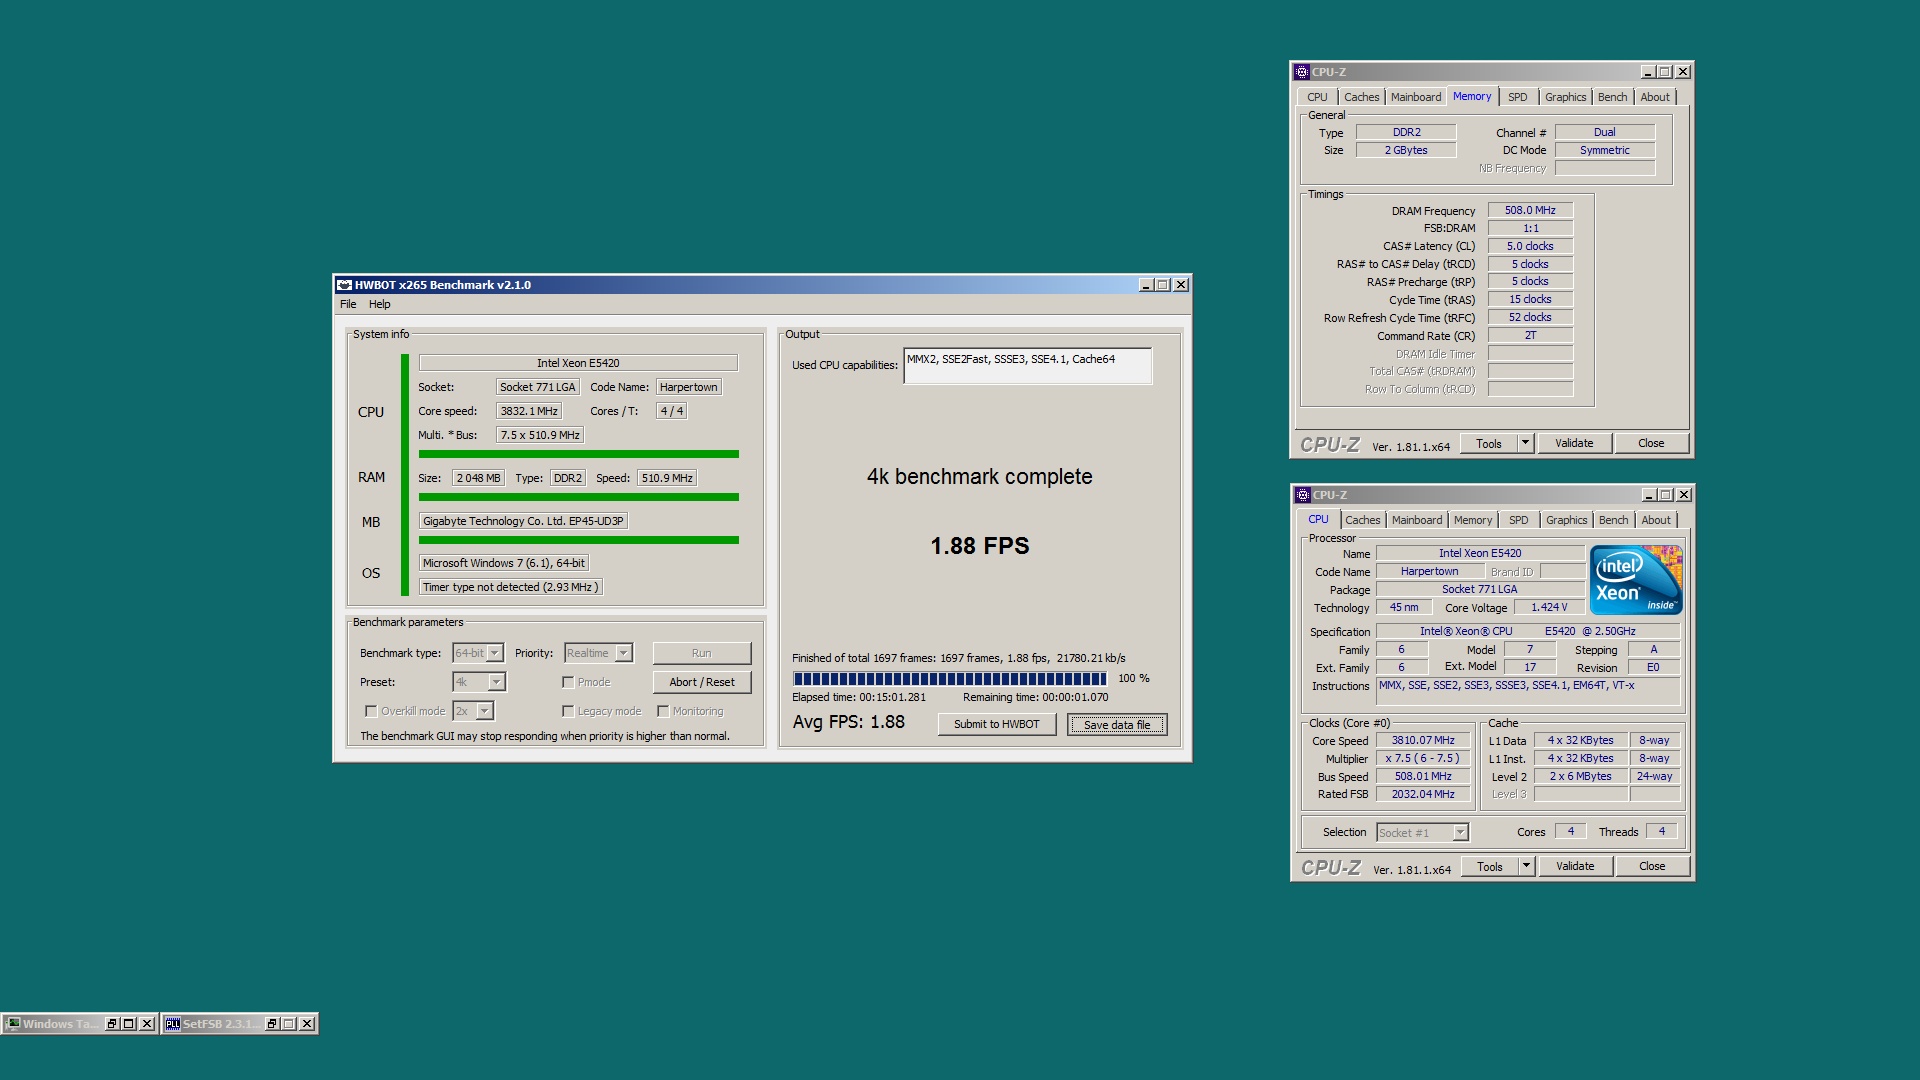1920x1080 pixels.
Task: Open the Priority Realtime dropdown
Action: (623, 653)
